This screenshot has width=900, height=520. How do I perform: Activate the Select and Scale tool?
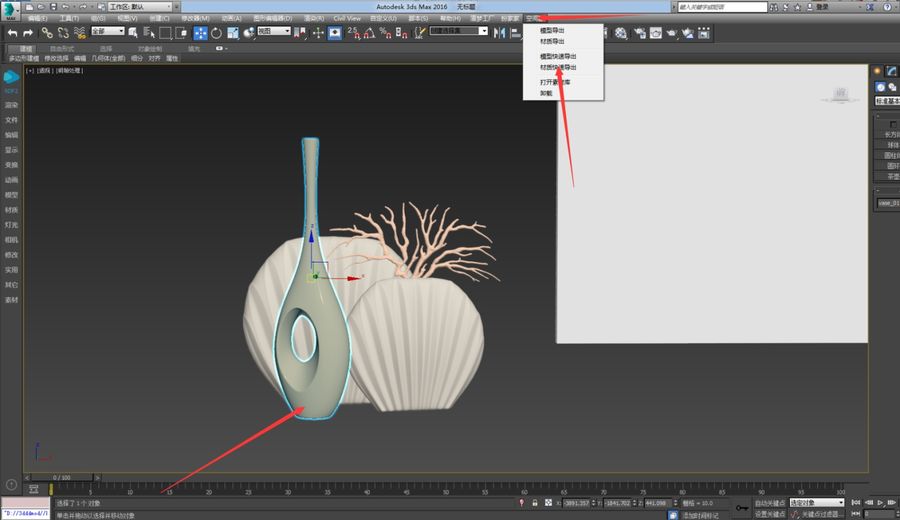(x=232, y=33)
